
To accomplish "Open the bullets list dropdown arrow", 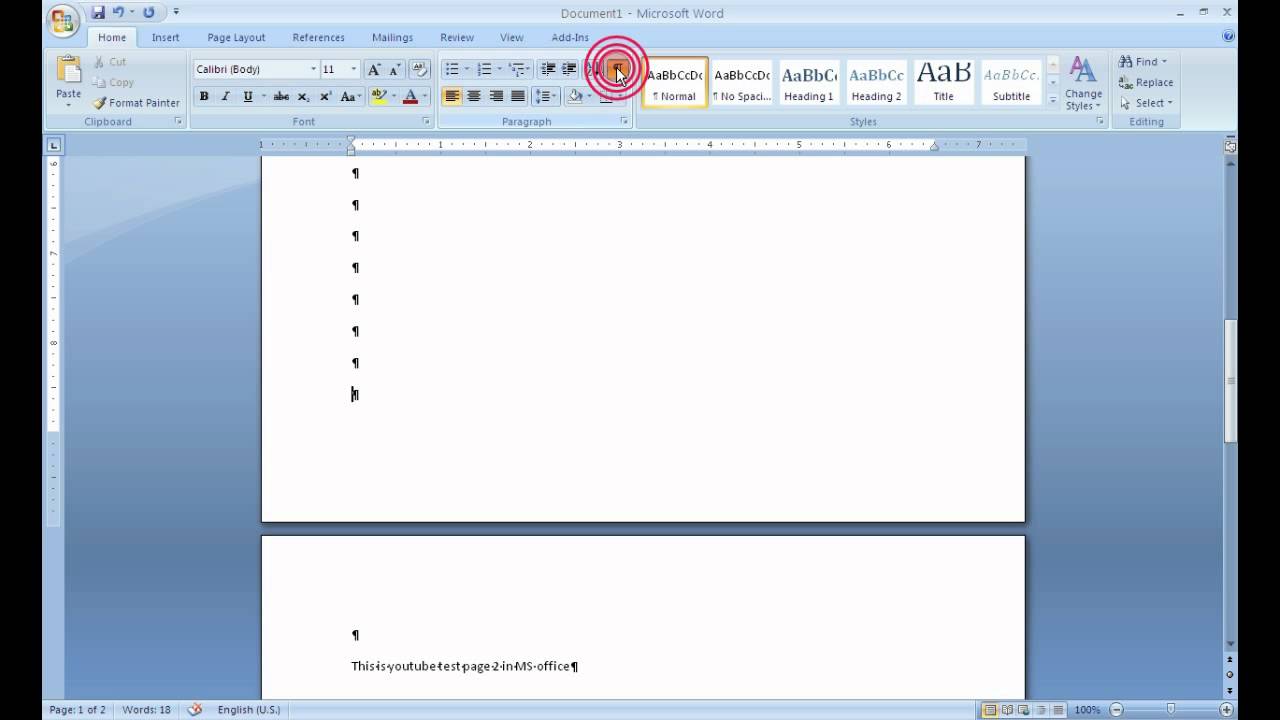I will tap(466, 69).
